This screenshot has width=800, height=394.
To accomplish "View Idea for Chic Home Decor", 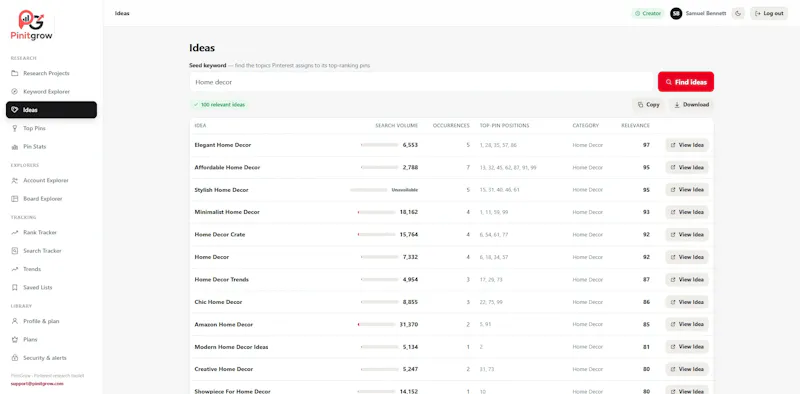I will click(687, 302).
